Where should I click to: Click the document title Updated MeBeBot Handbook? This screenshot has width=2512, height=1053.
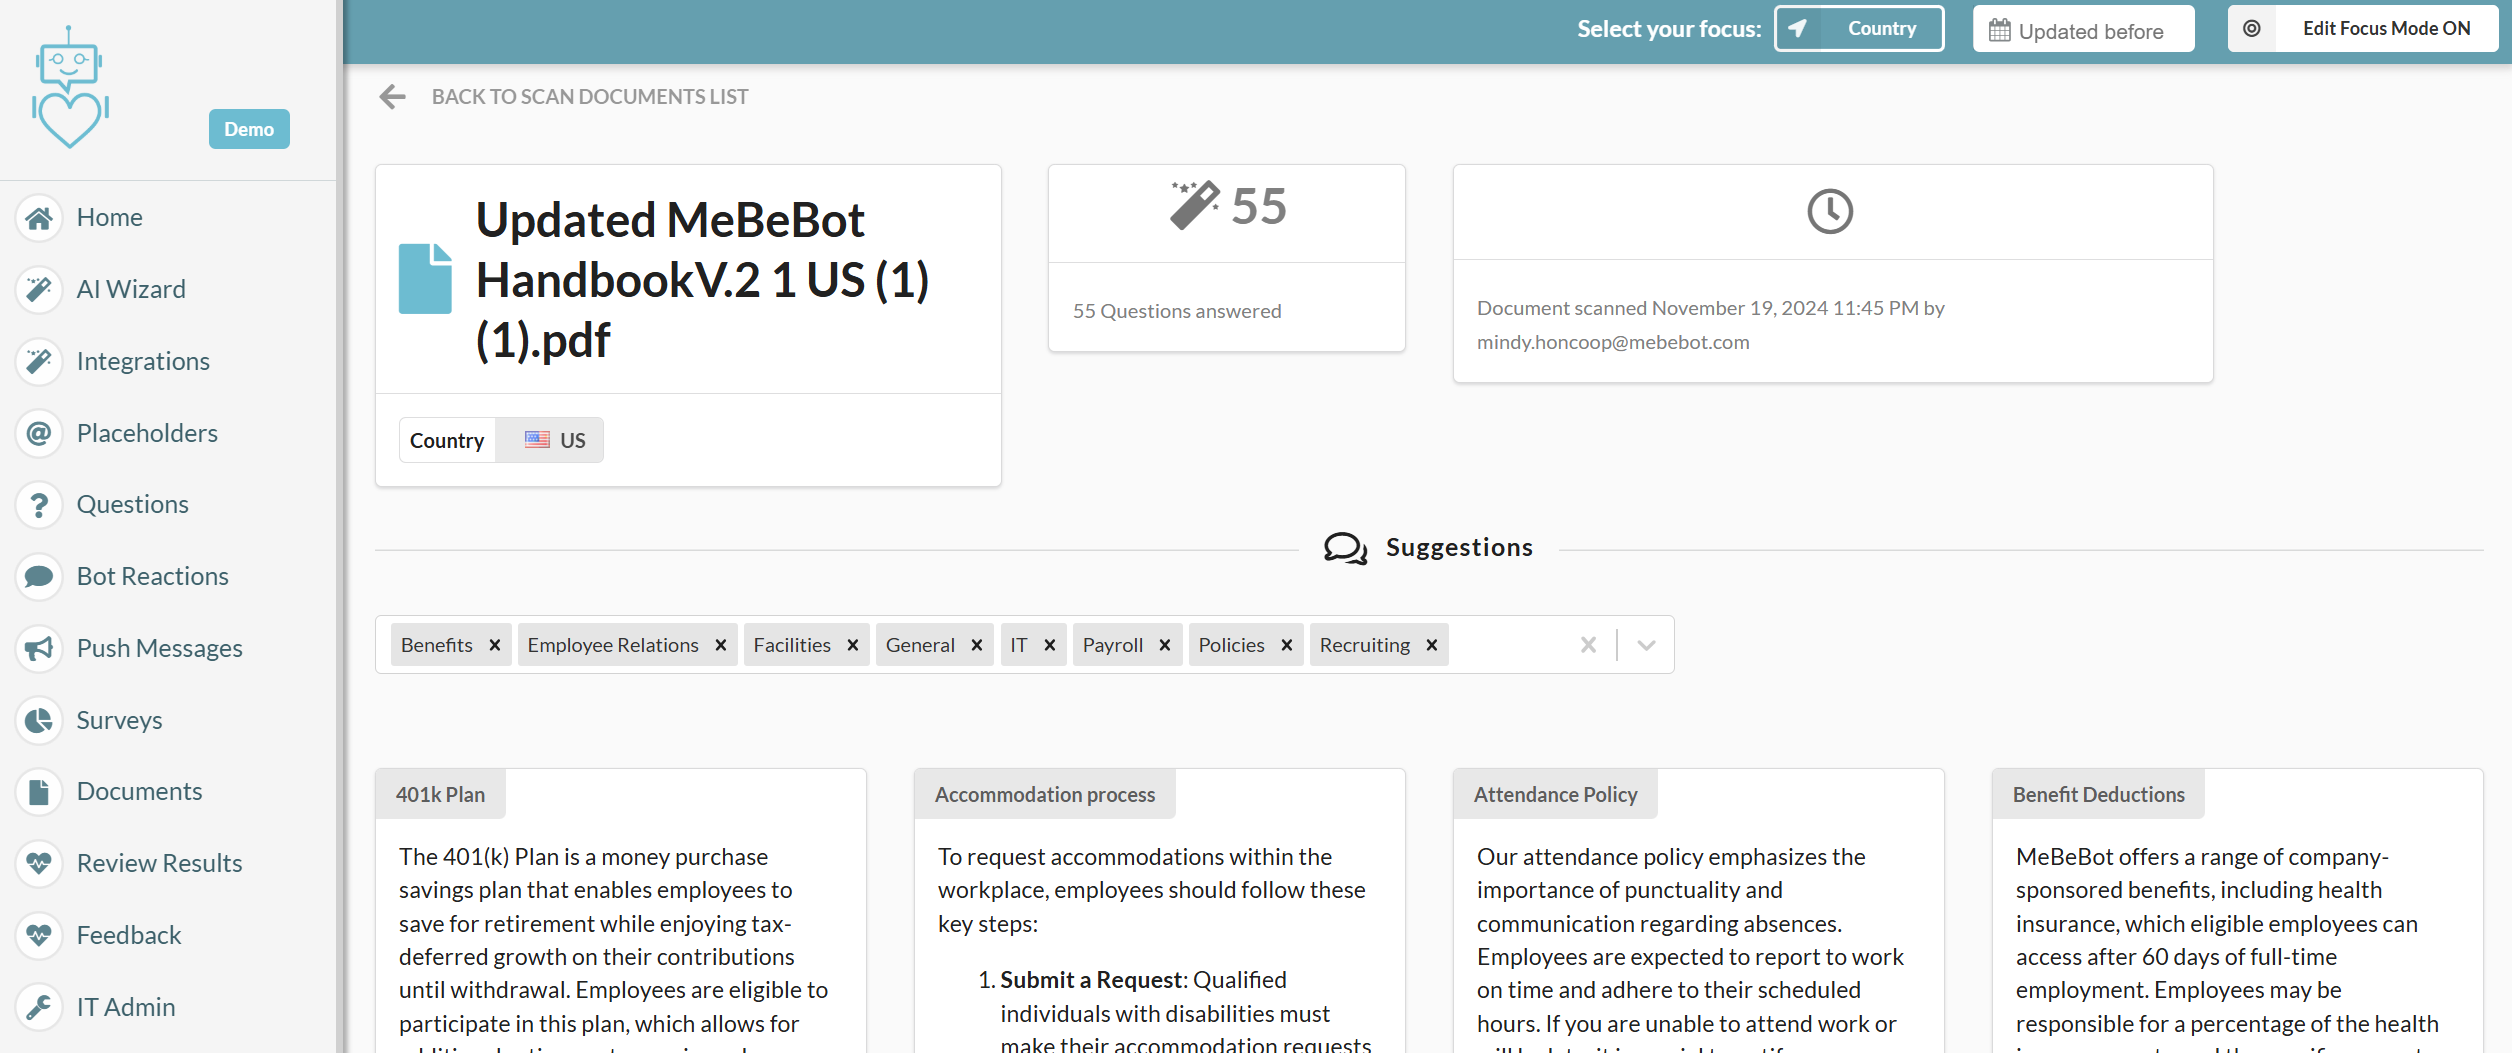point(703,280)
